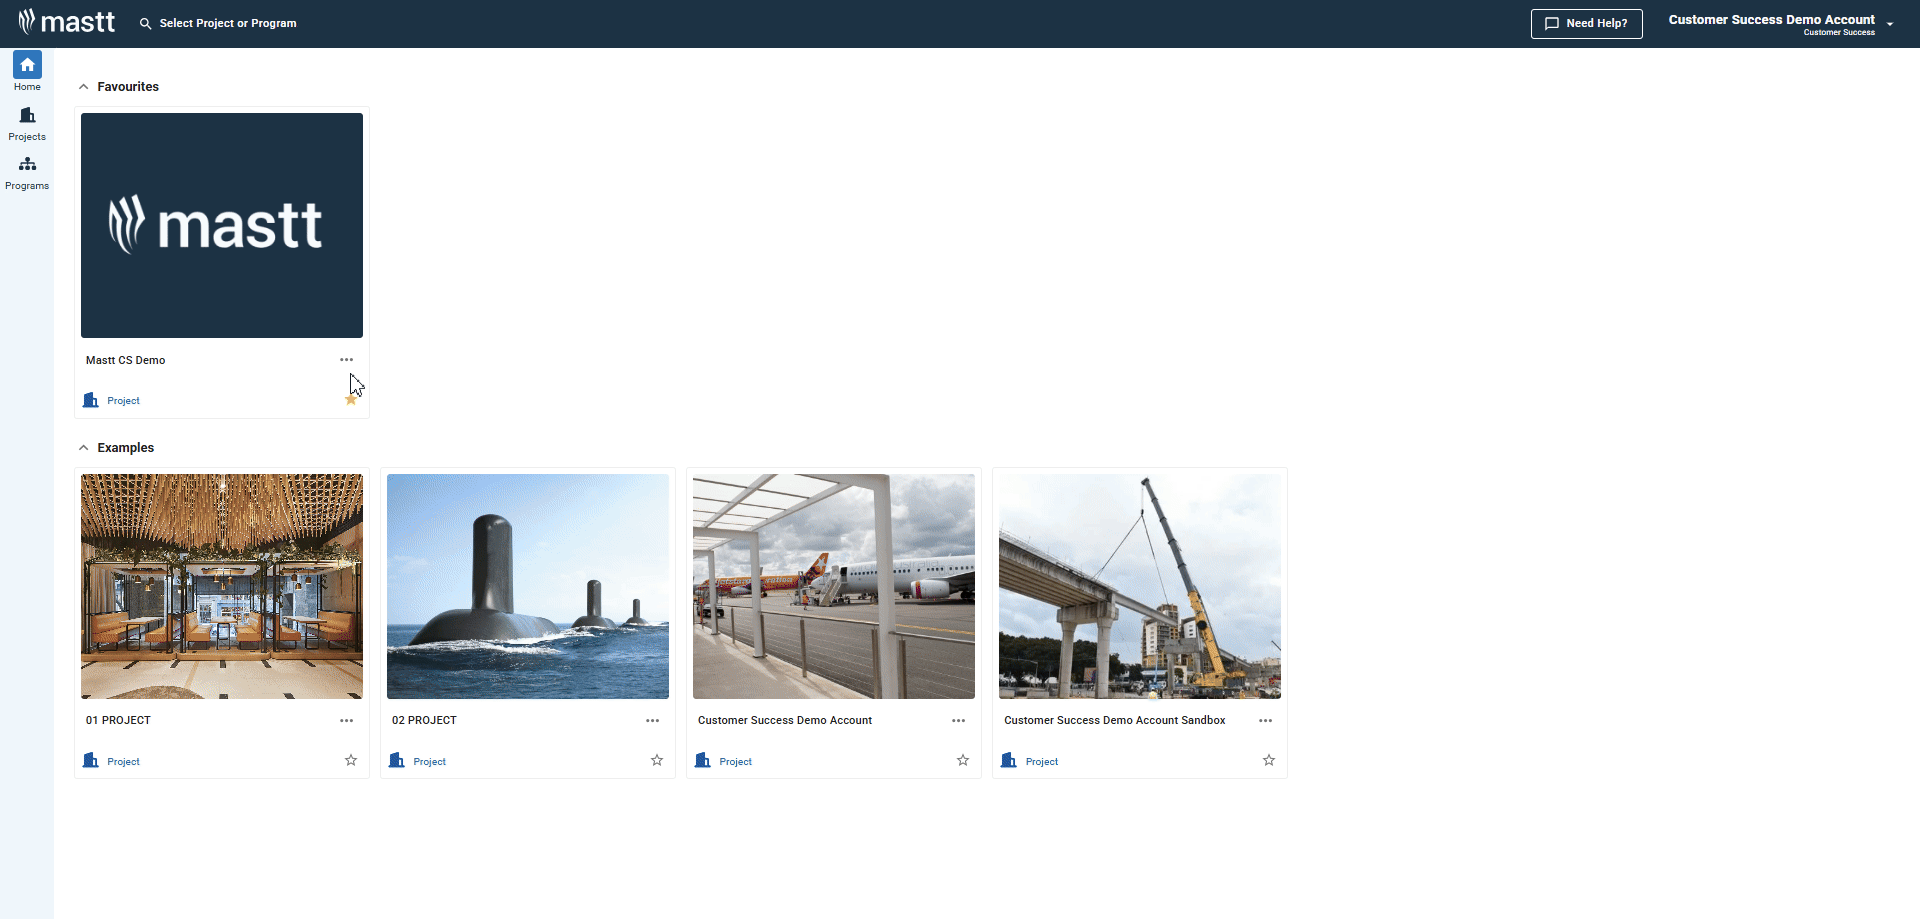Favourite Customer Success Demo Account card star
This screenshot has height=919, width=1920.
(x=963, y=761)
